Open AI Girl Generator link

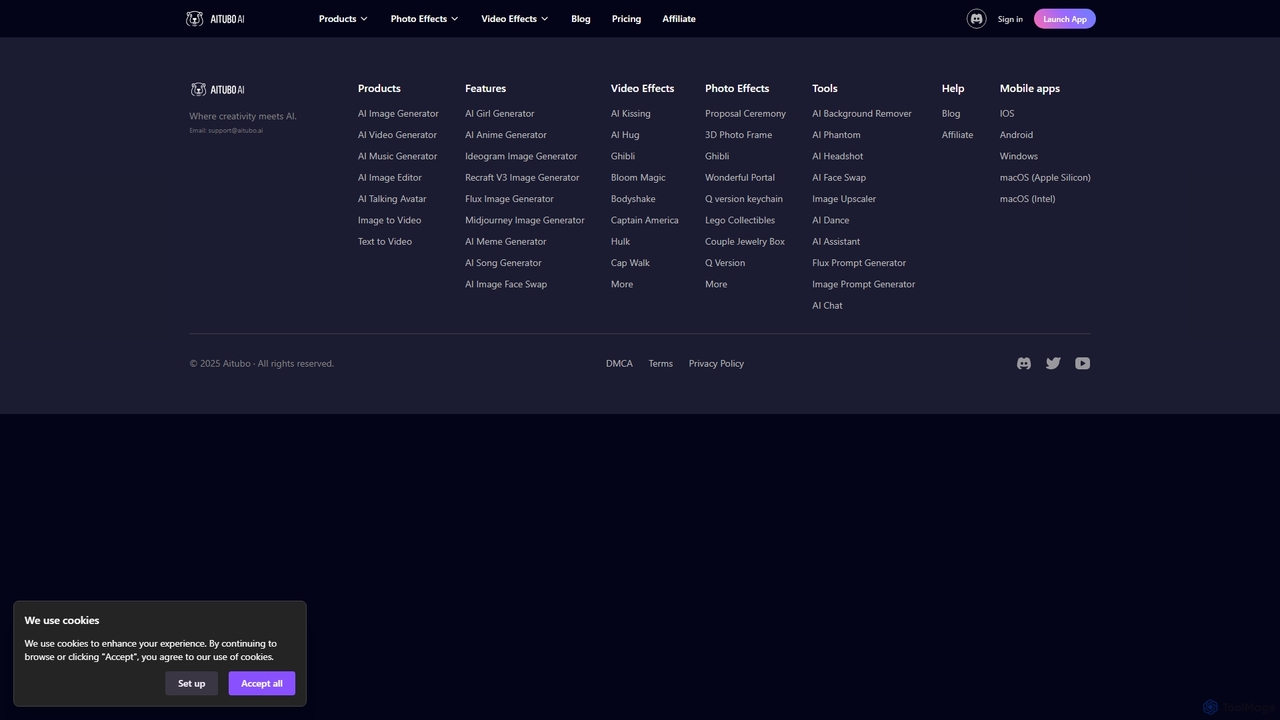coord(499,114)
